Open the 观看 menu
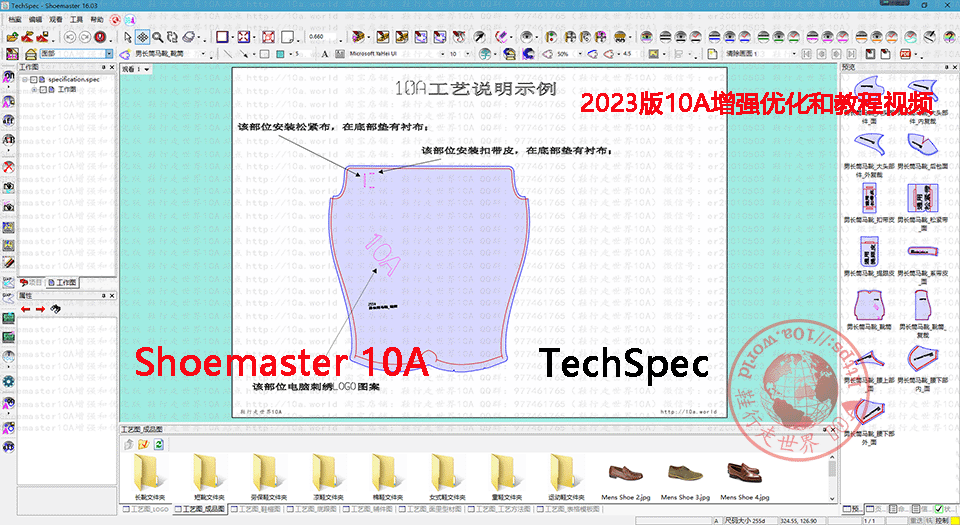The height and width of the screenshot is (525, 960). tap(56, 20)
